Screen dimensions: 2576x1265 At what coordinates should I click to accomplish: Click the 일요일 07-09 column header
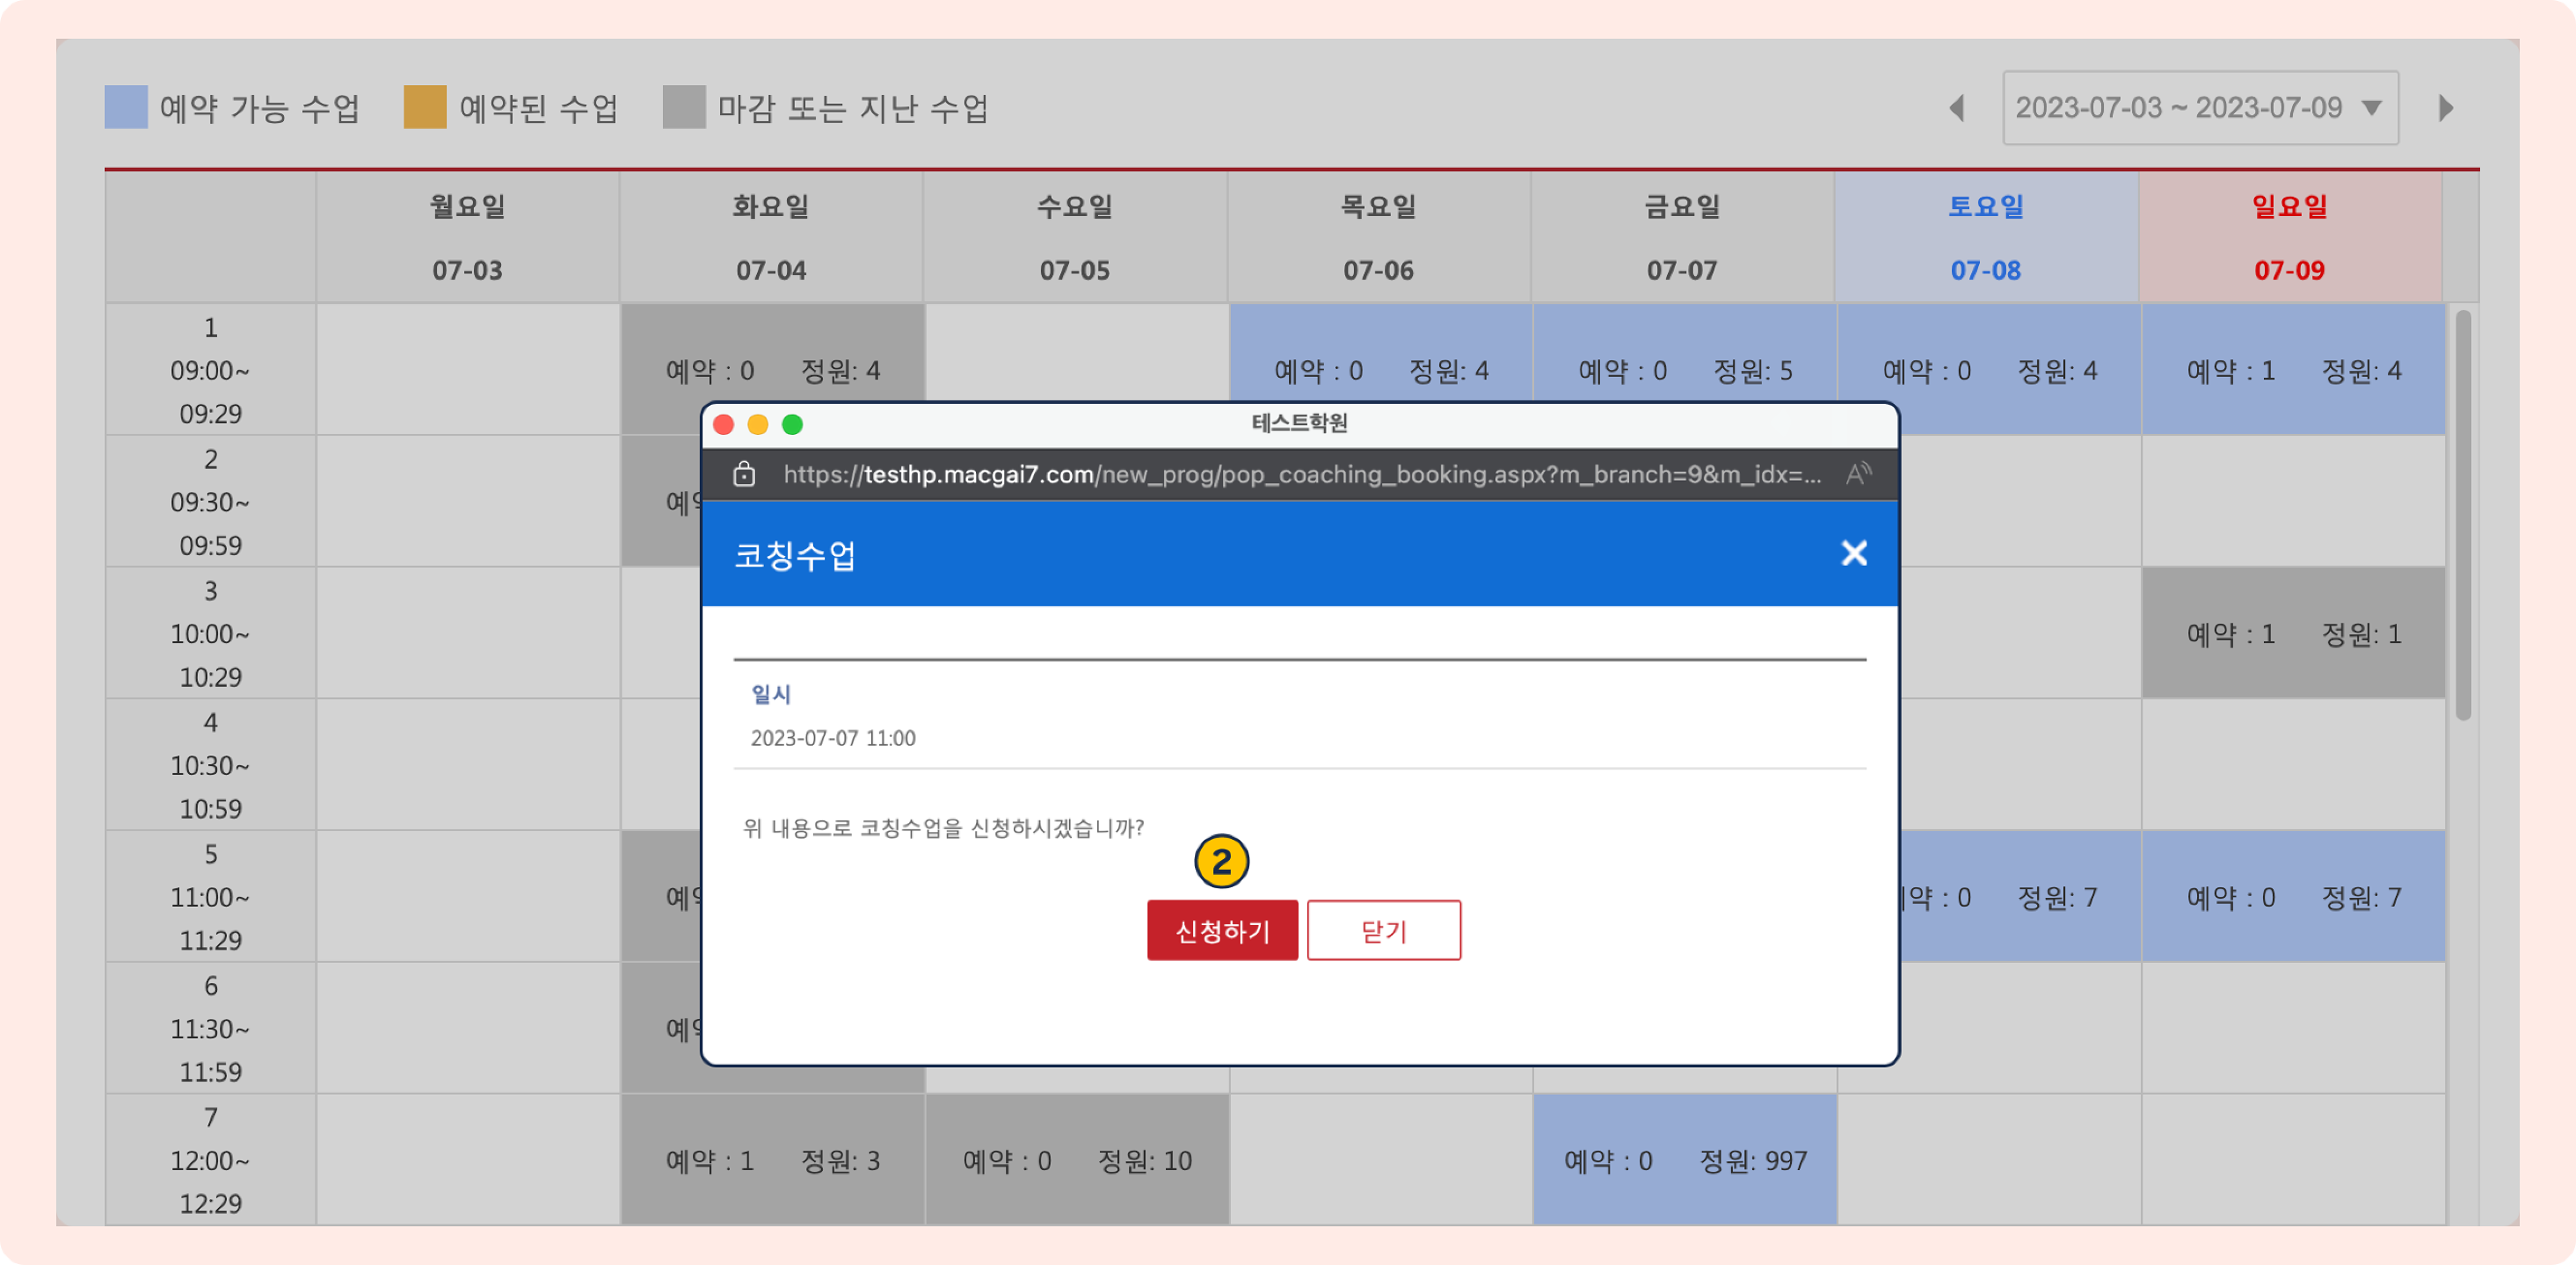(2289, 237)
